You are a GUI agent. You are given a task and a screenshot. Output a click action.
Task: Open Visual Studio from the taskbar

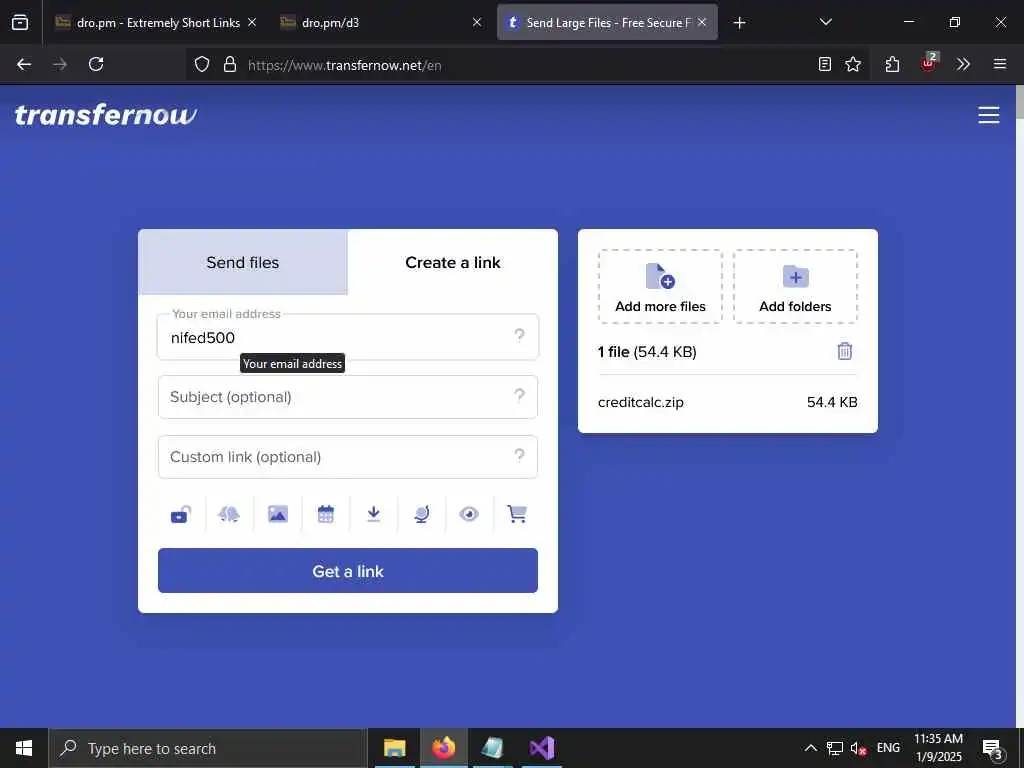tap(542, 748)
